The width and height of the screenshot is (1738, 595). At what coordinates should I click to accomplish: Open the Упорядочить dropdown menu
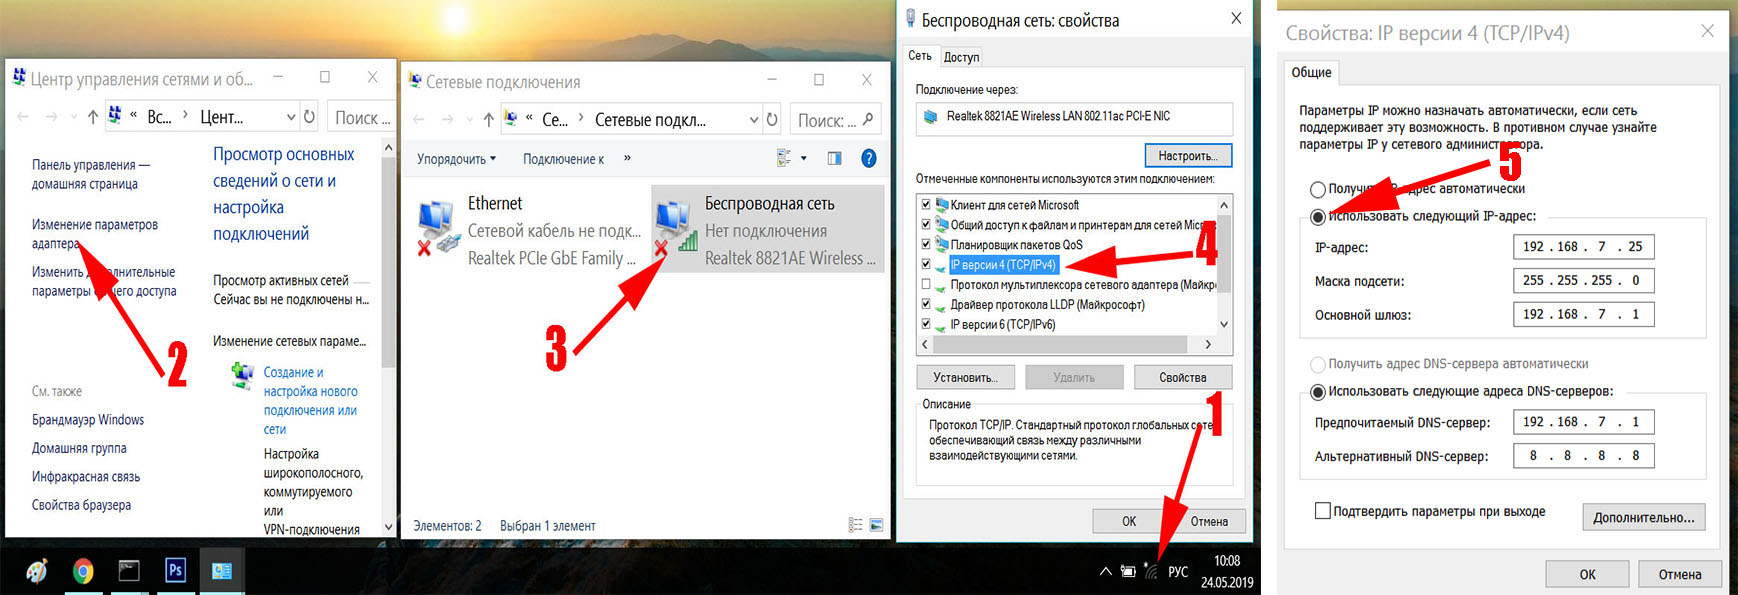457,159
